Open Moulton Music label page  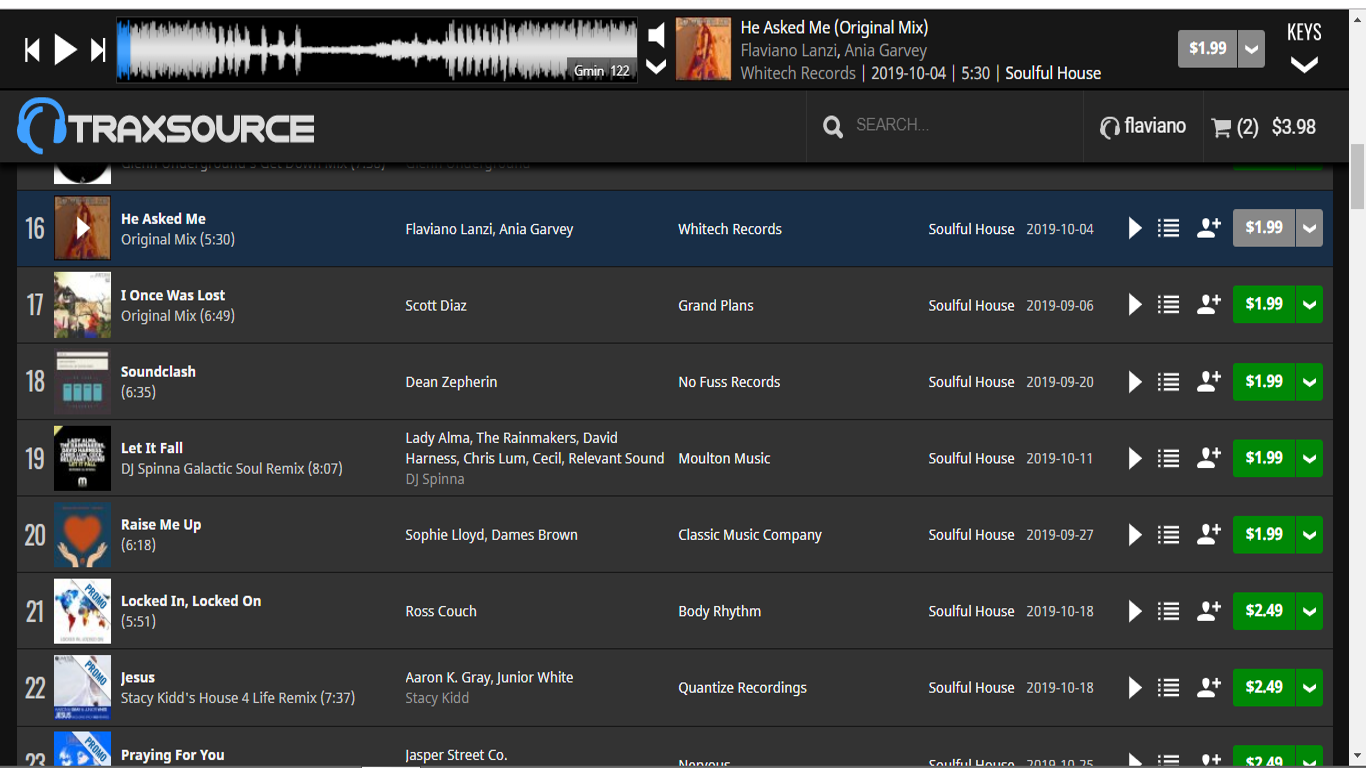(x=724, y=458)
